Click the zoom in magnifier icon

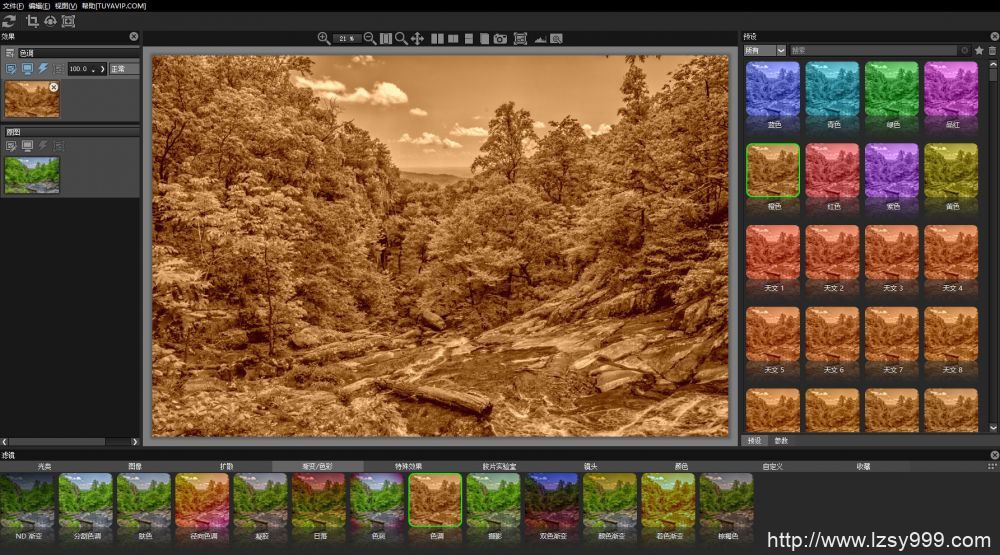click(323, 38)
